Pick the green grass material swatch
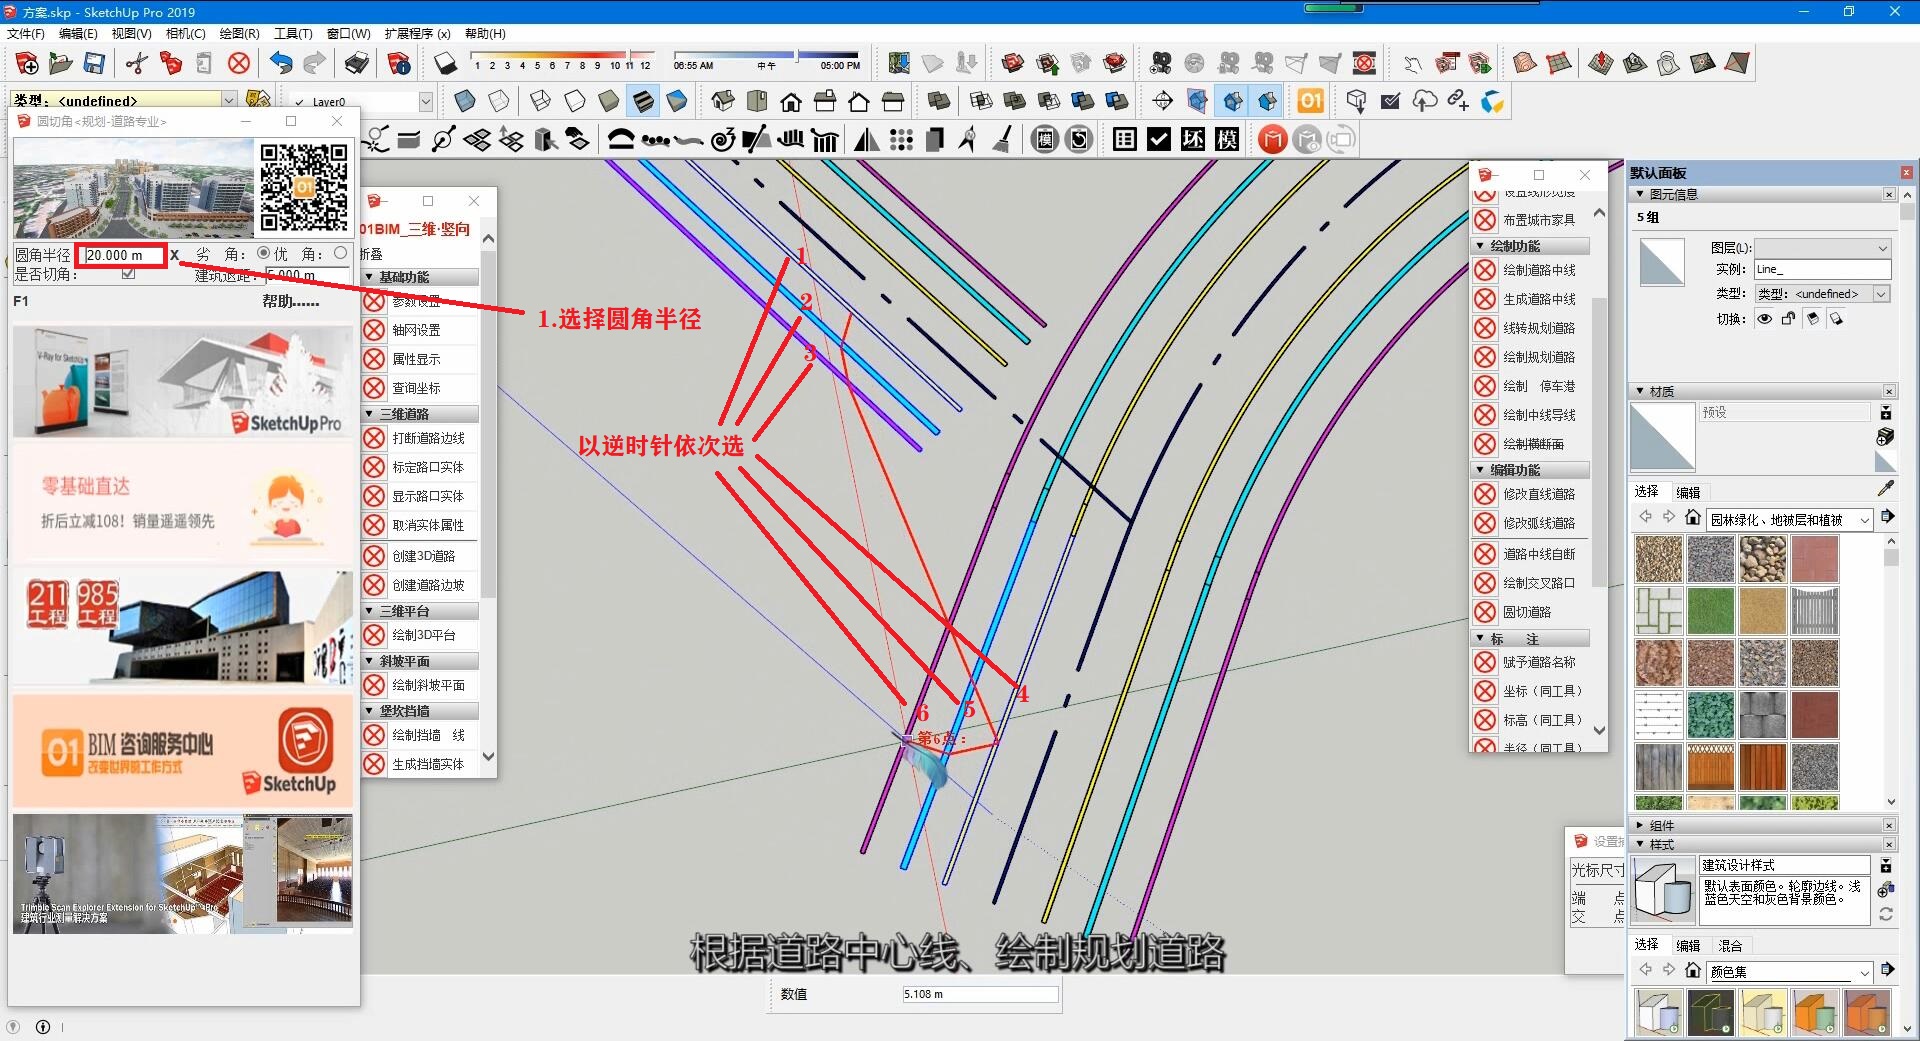The image size is (1920, 1041). (x=1710, y=610)
